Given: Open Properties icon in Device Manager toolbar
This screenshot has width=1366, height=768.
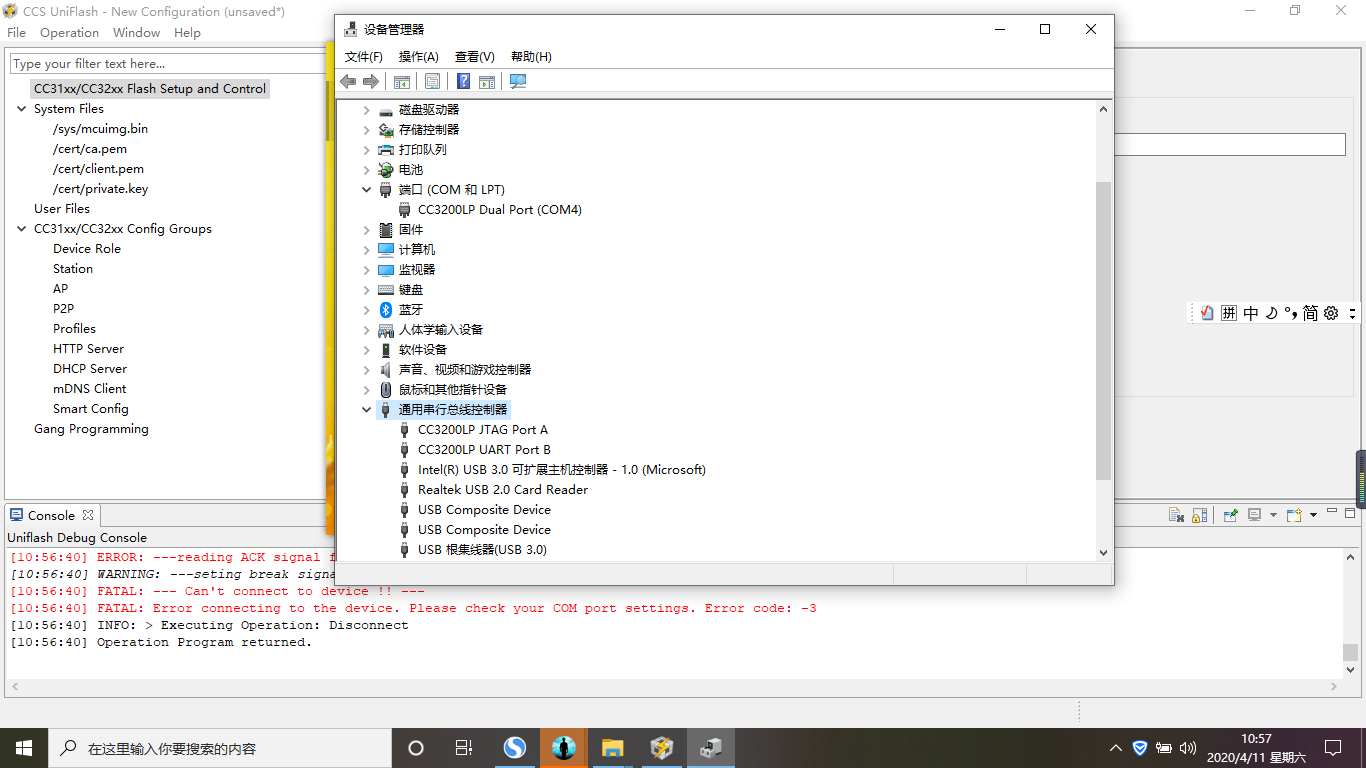Looking at the screenshot, I should (433, 81).
